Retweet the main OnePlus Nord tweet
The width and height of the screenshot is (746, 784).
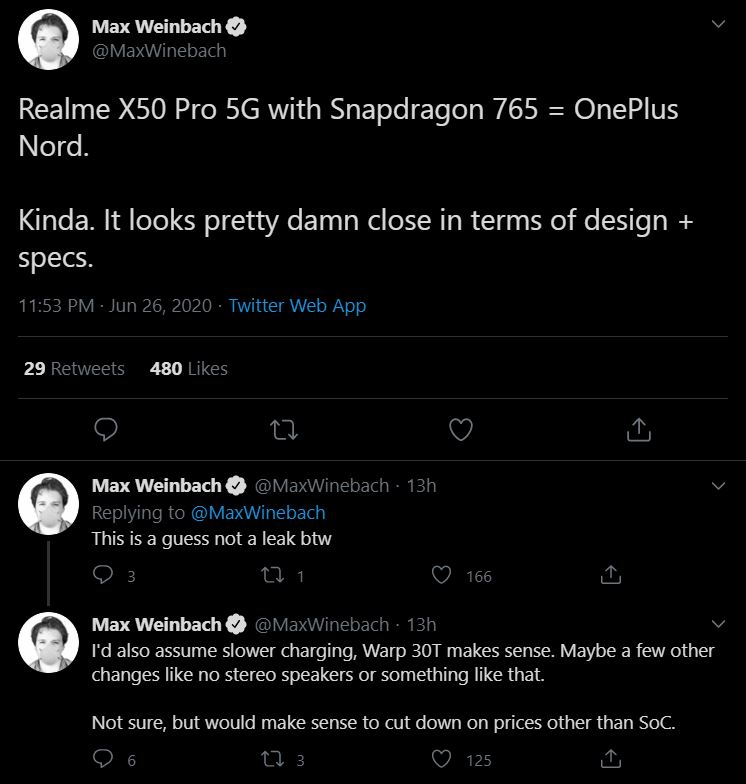point(283,429)
